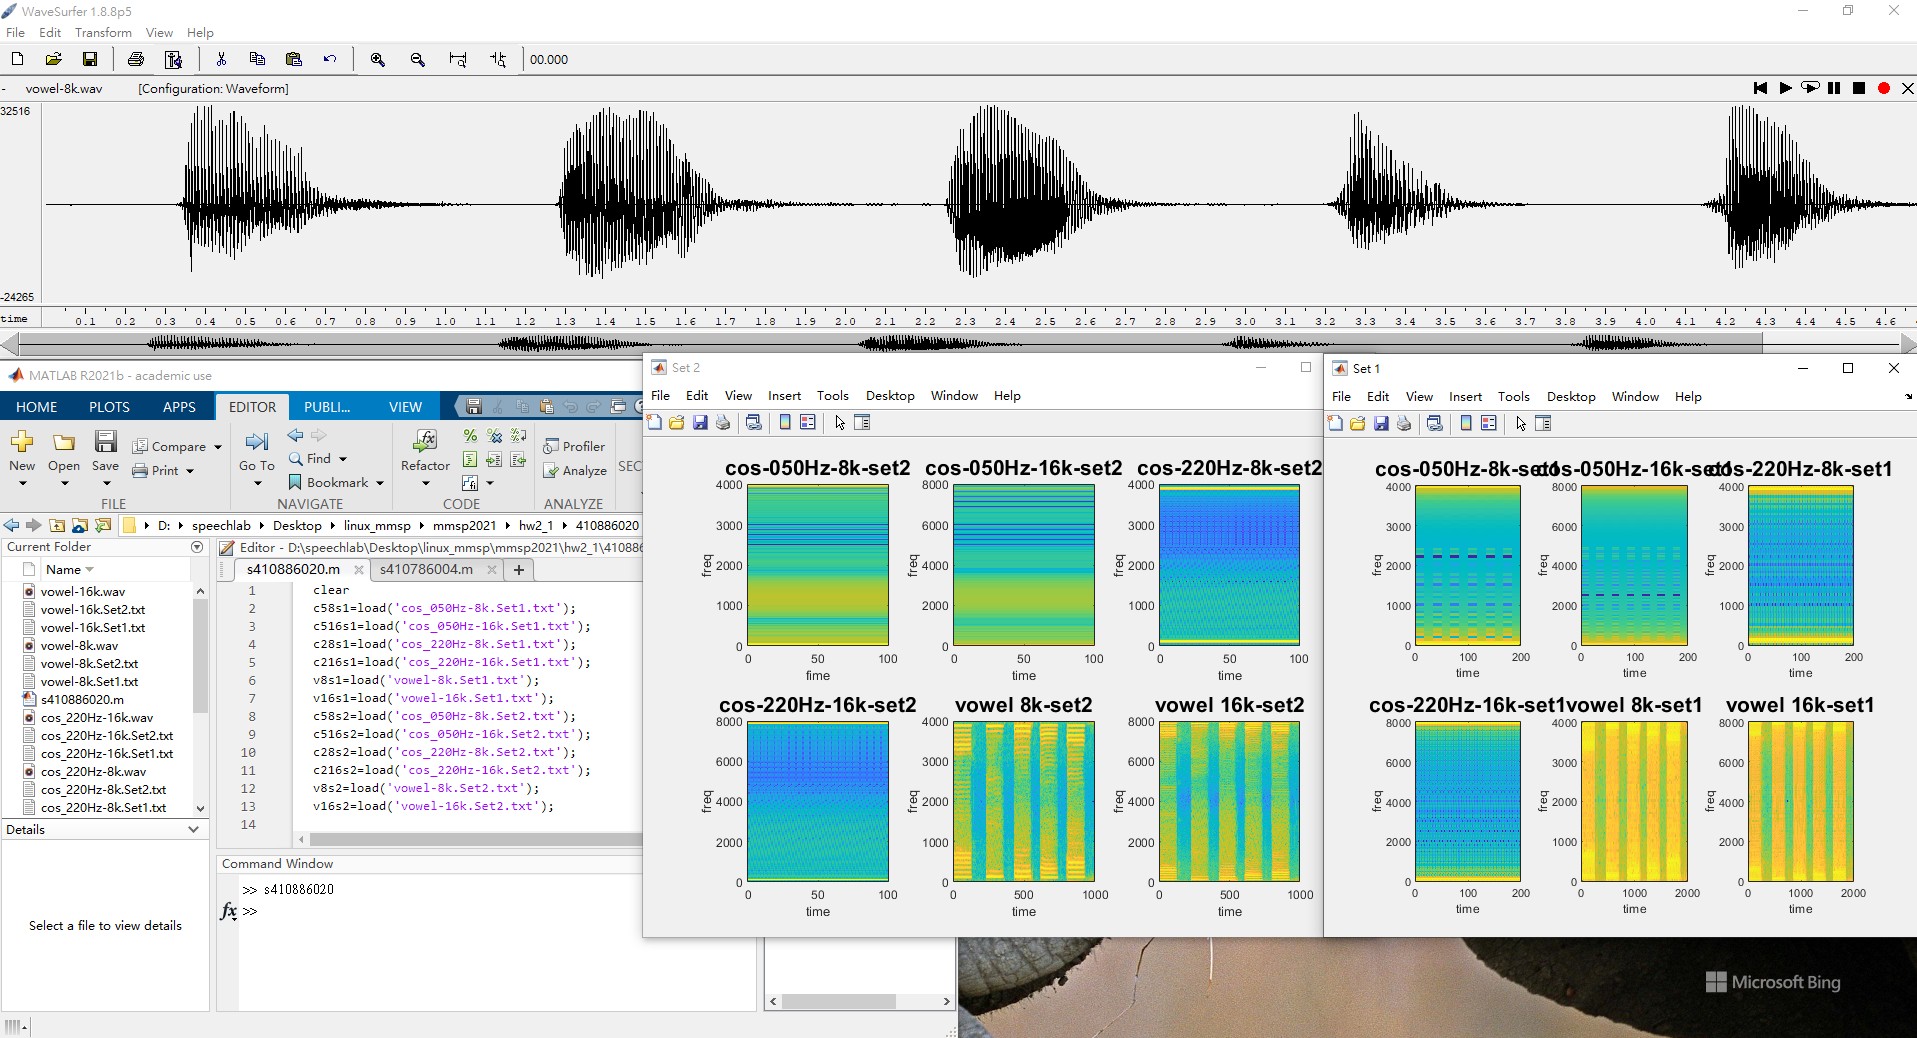
Task: Click the Smart Indent icon
Action: pyautogui.click(x=470, y=460)
